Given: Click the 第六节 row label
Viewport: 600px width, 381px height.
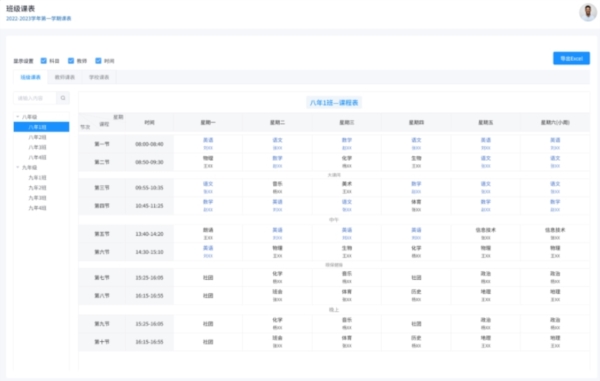Looking at the screenshot, I should coord(102,252).
